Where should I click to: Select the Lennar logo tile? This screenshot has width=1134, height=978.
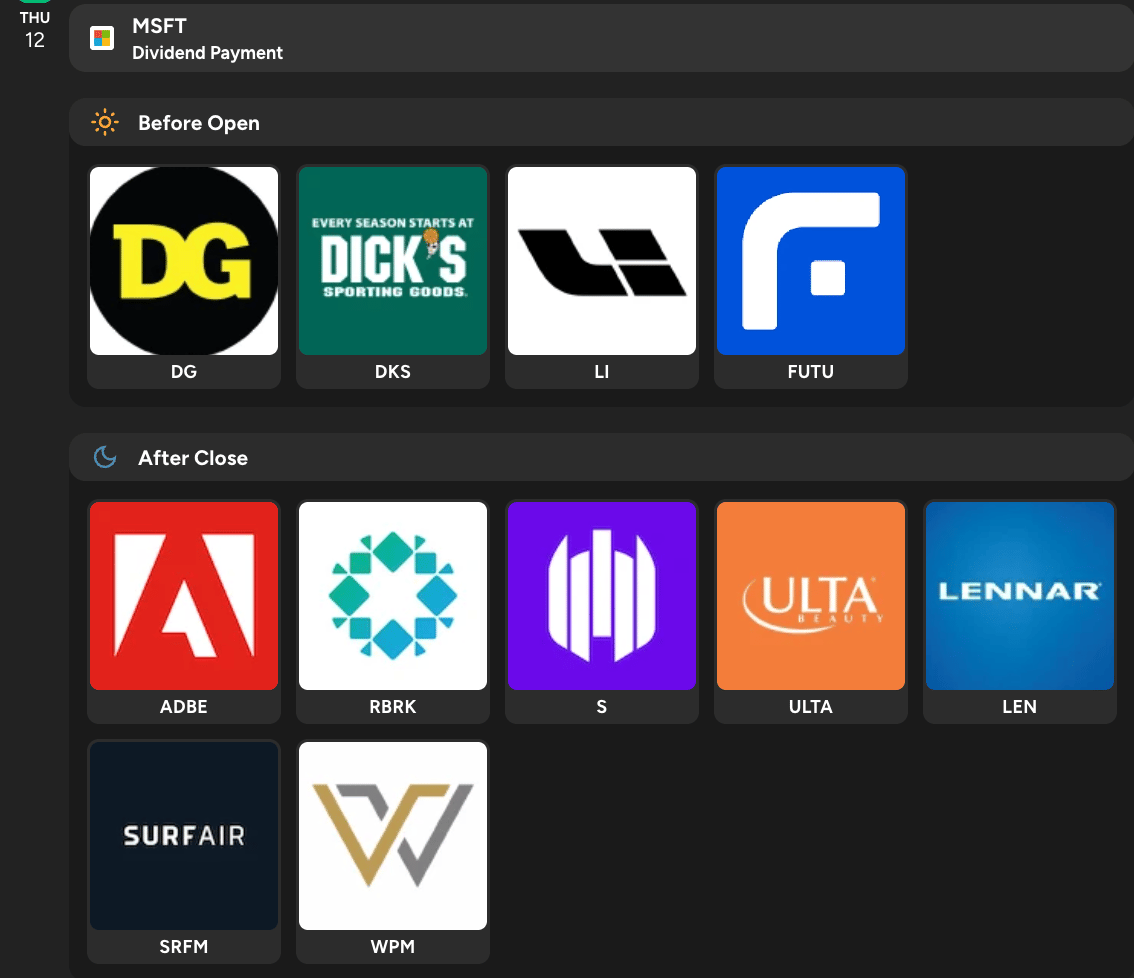(x=1020, y=596)
